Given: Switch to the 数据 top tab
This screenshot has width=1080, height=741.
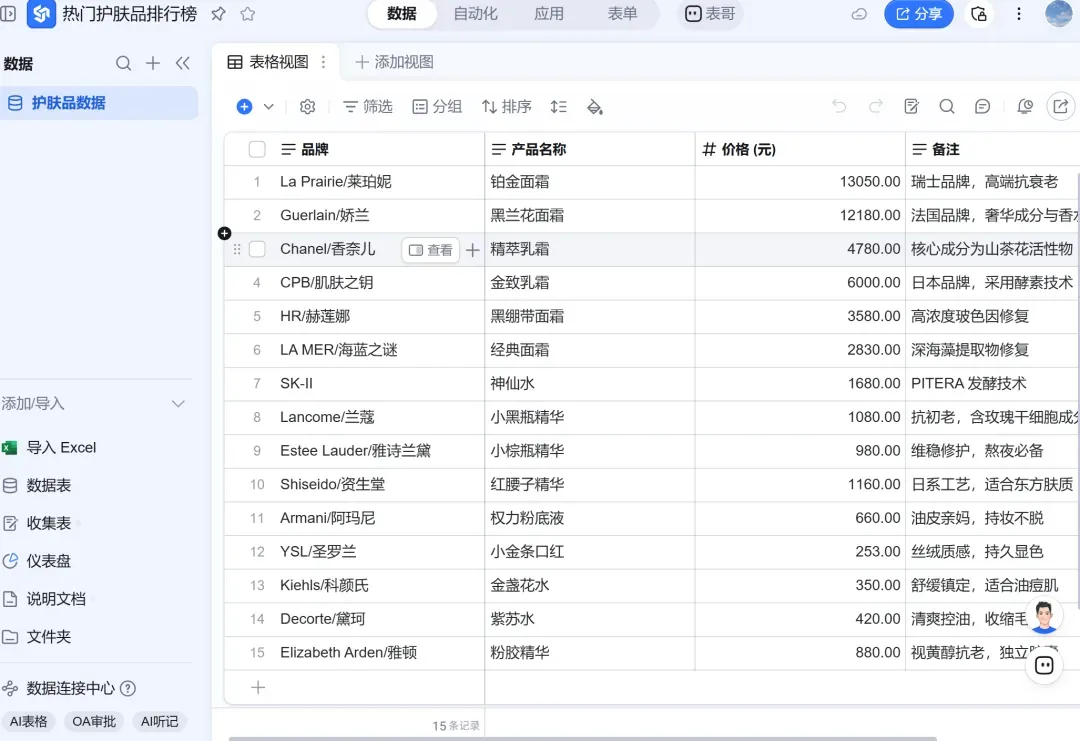Looking at the screenshot, I should pyautogui.click(x=402, y=14).
